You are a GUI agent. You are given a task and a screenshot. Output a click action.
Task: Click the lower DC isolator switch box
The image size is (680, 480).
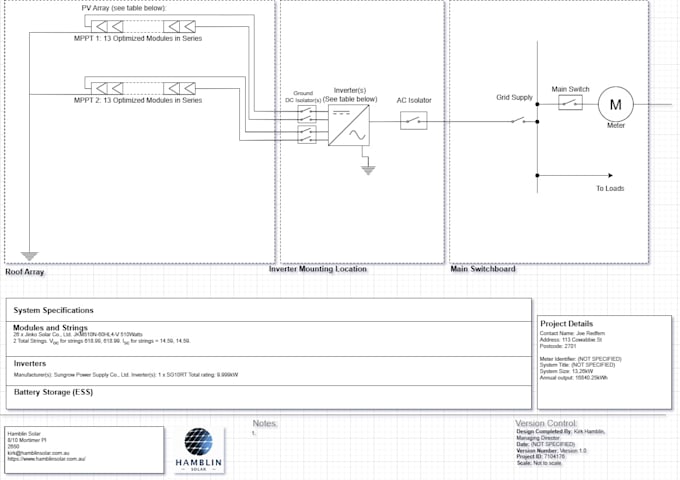(x=307, y=134)
